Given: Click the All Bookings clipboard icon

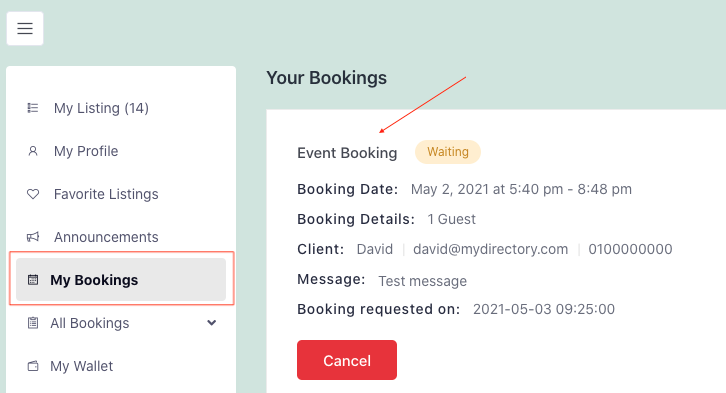Looking at the screenshot, I should pos(33,323).
